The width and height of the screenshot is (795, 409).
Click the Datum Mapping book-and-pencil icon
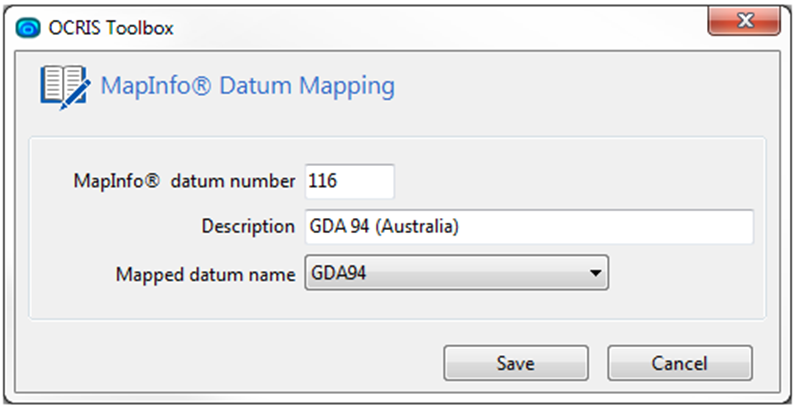tap(65, 87)
